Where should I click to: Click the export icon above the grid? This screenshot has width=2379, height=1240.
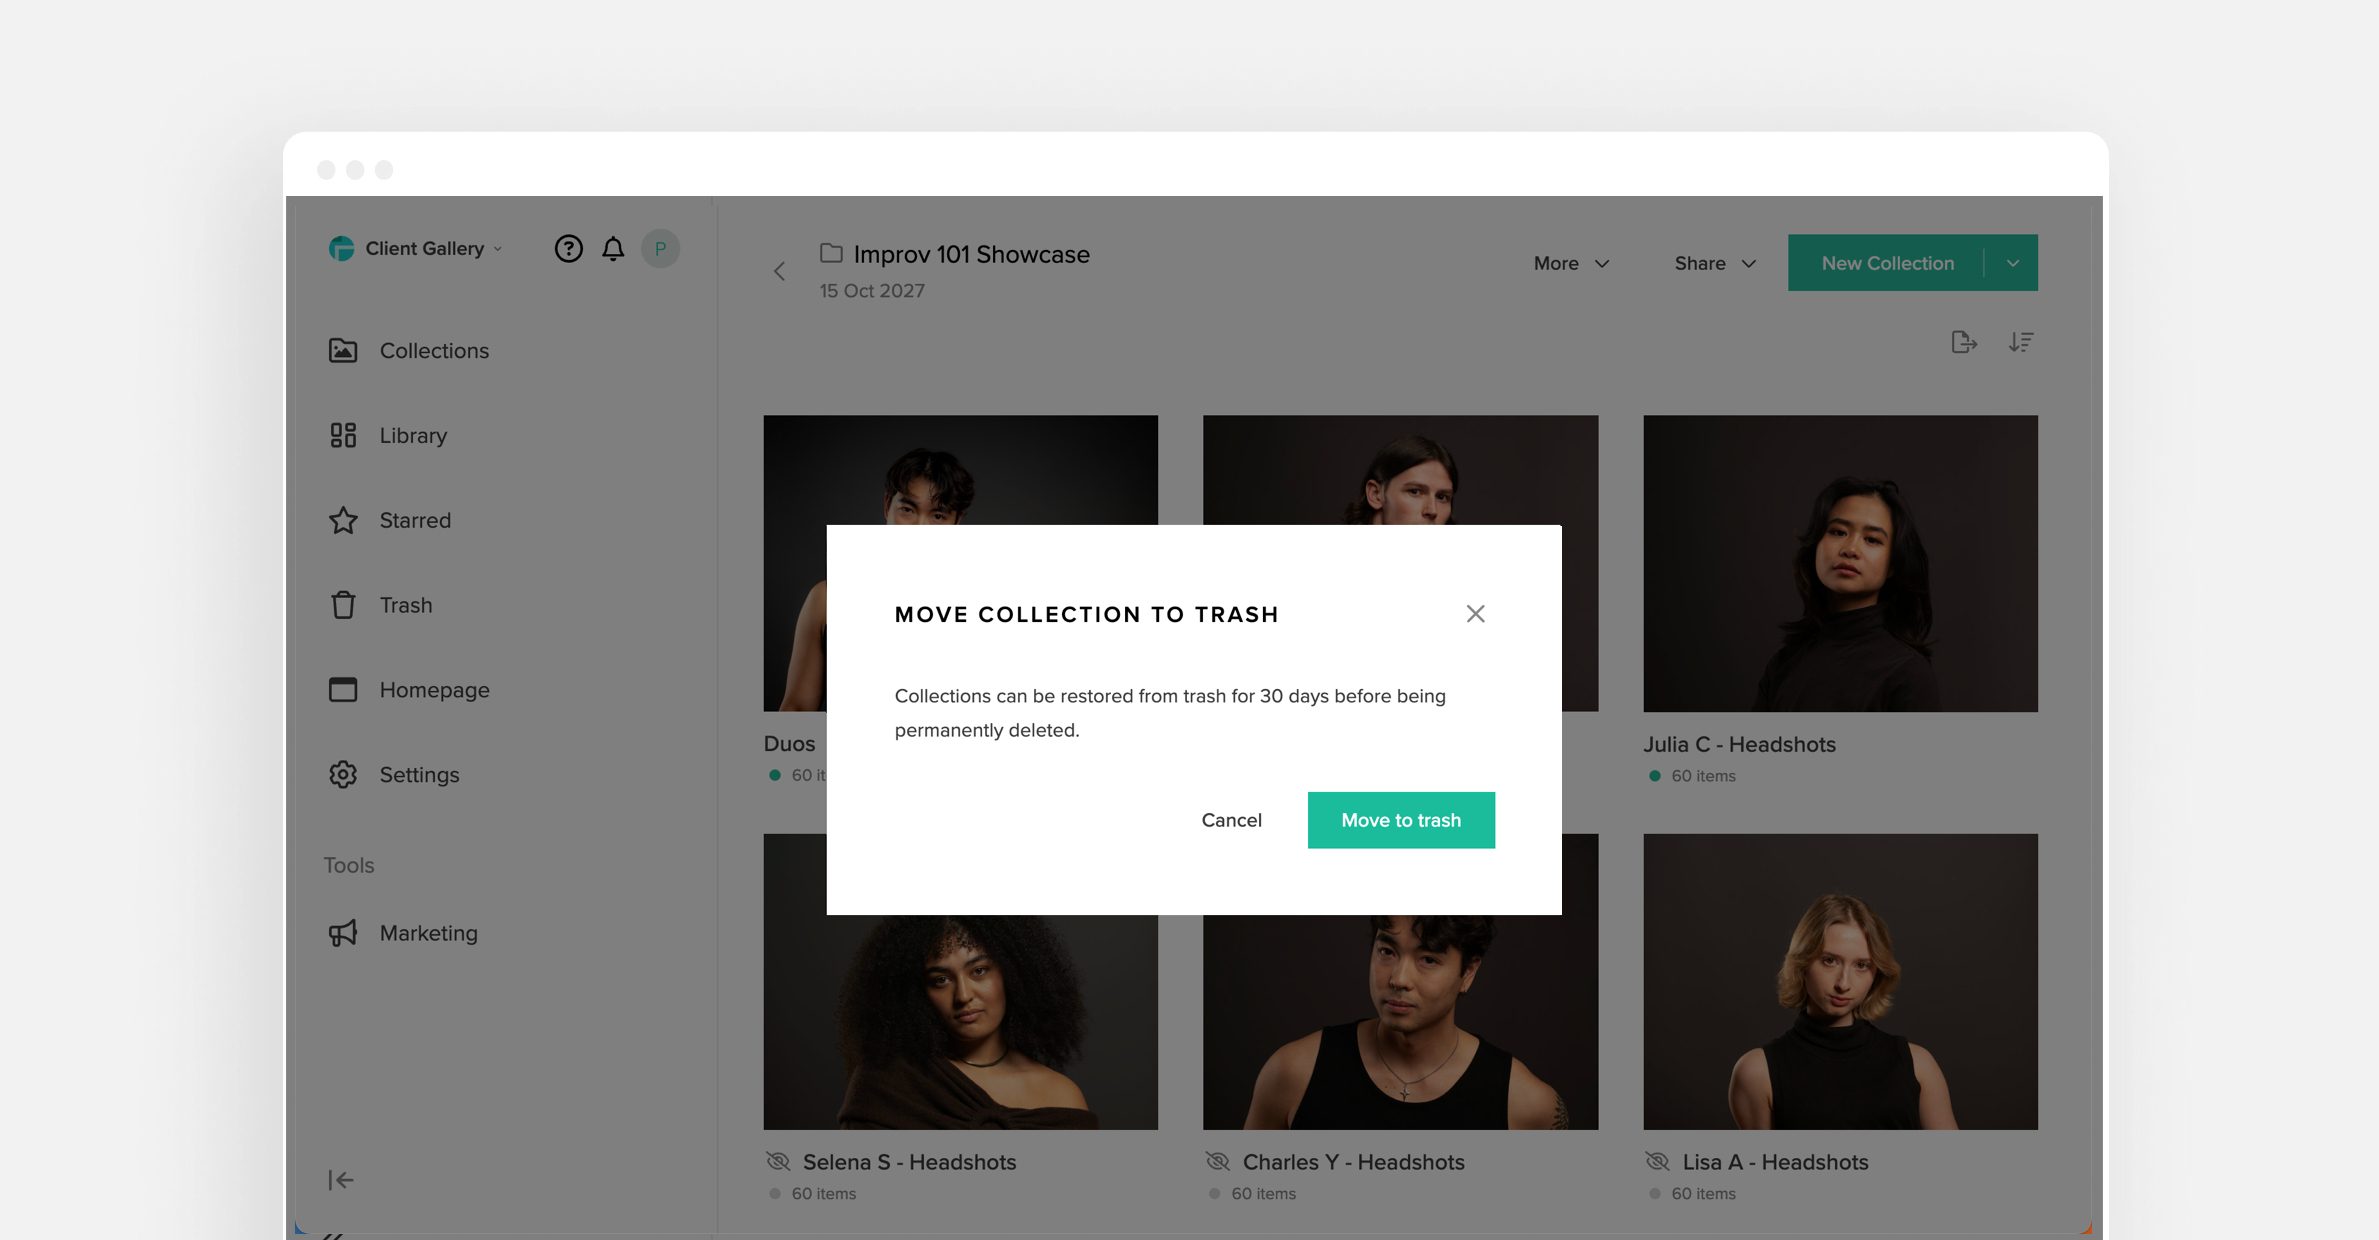tap(1964, 343)
